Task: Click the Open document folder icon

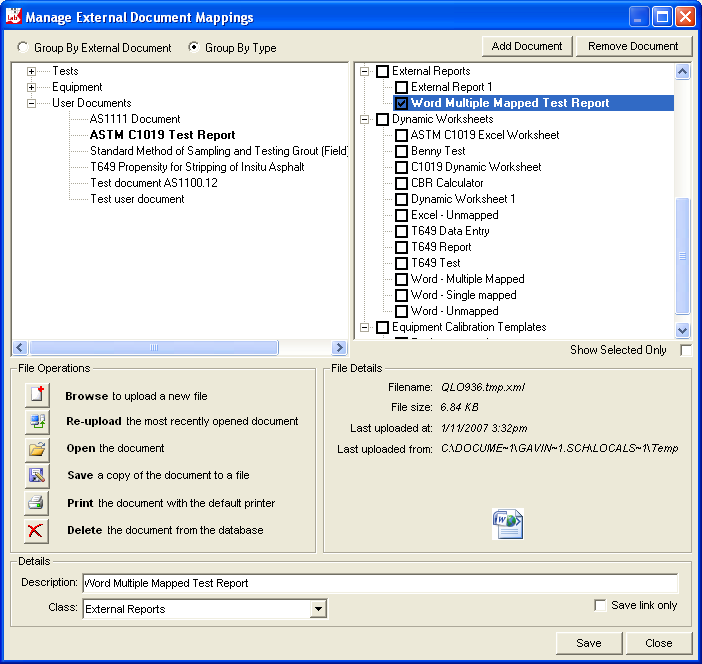Action: click(x=36, y=449)
